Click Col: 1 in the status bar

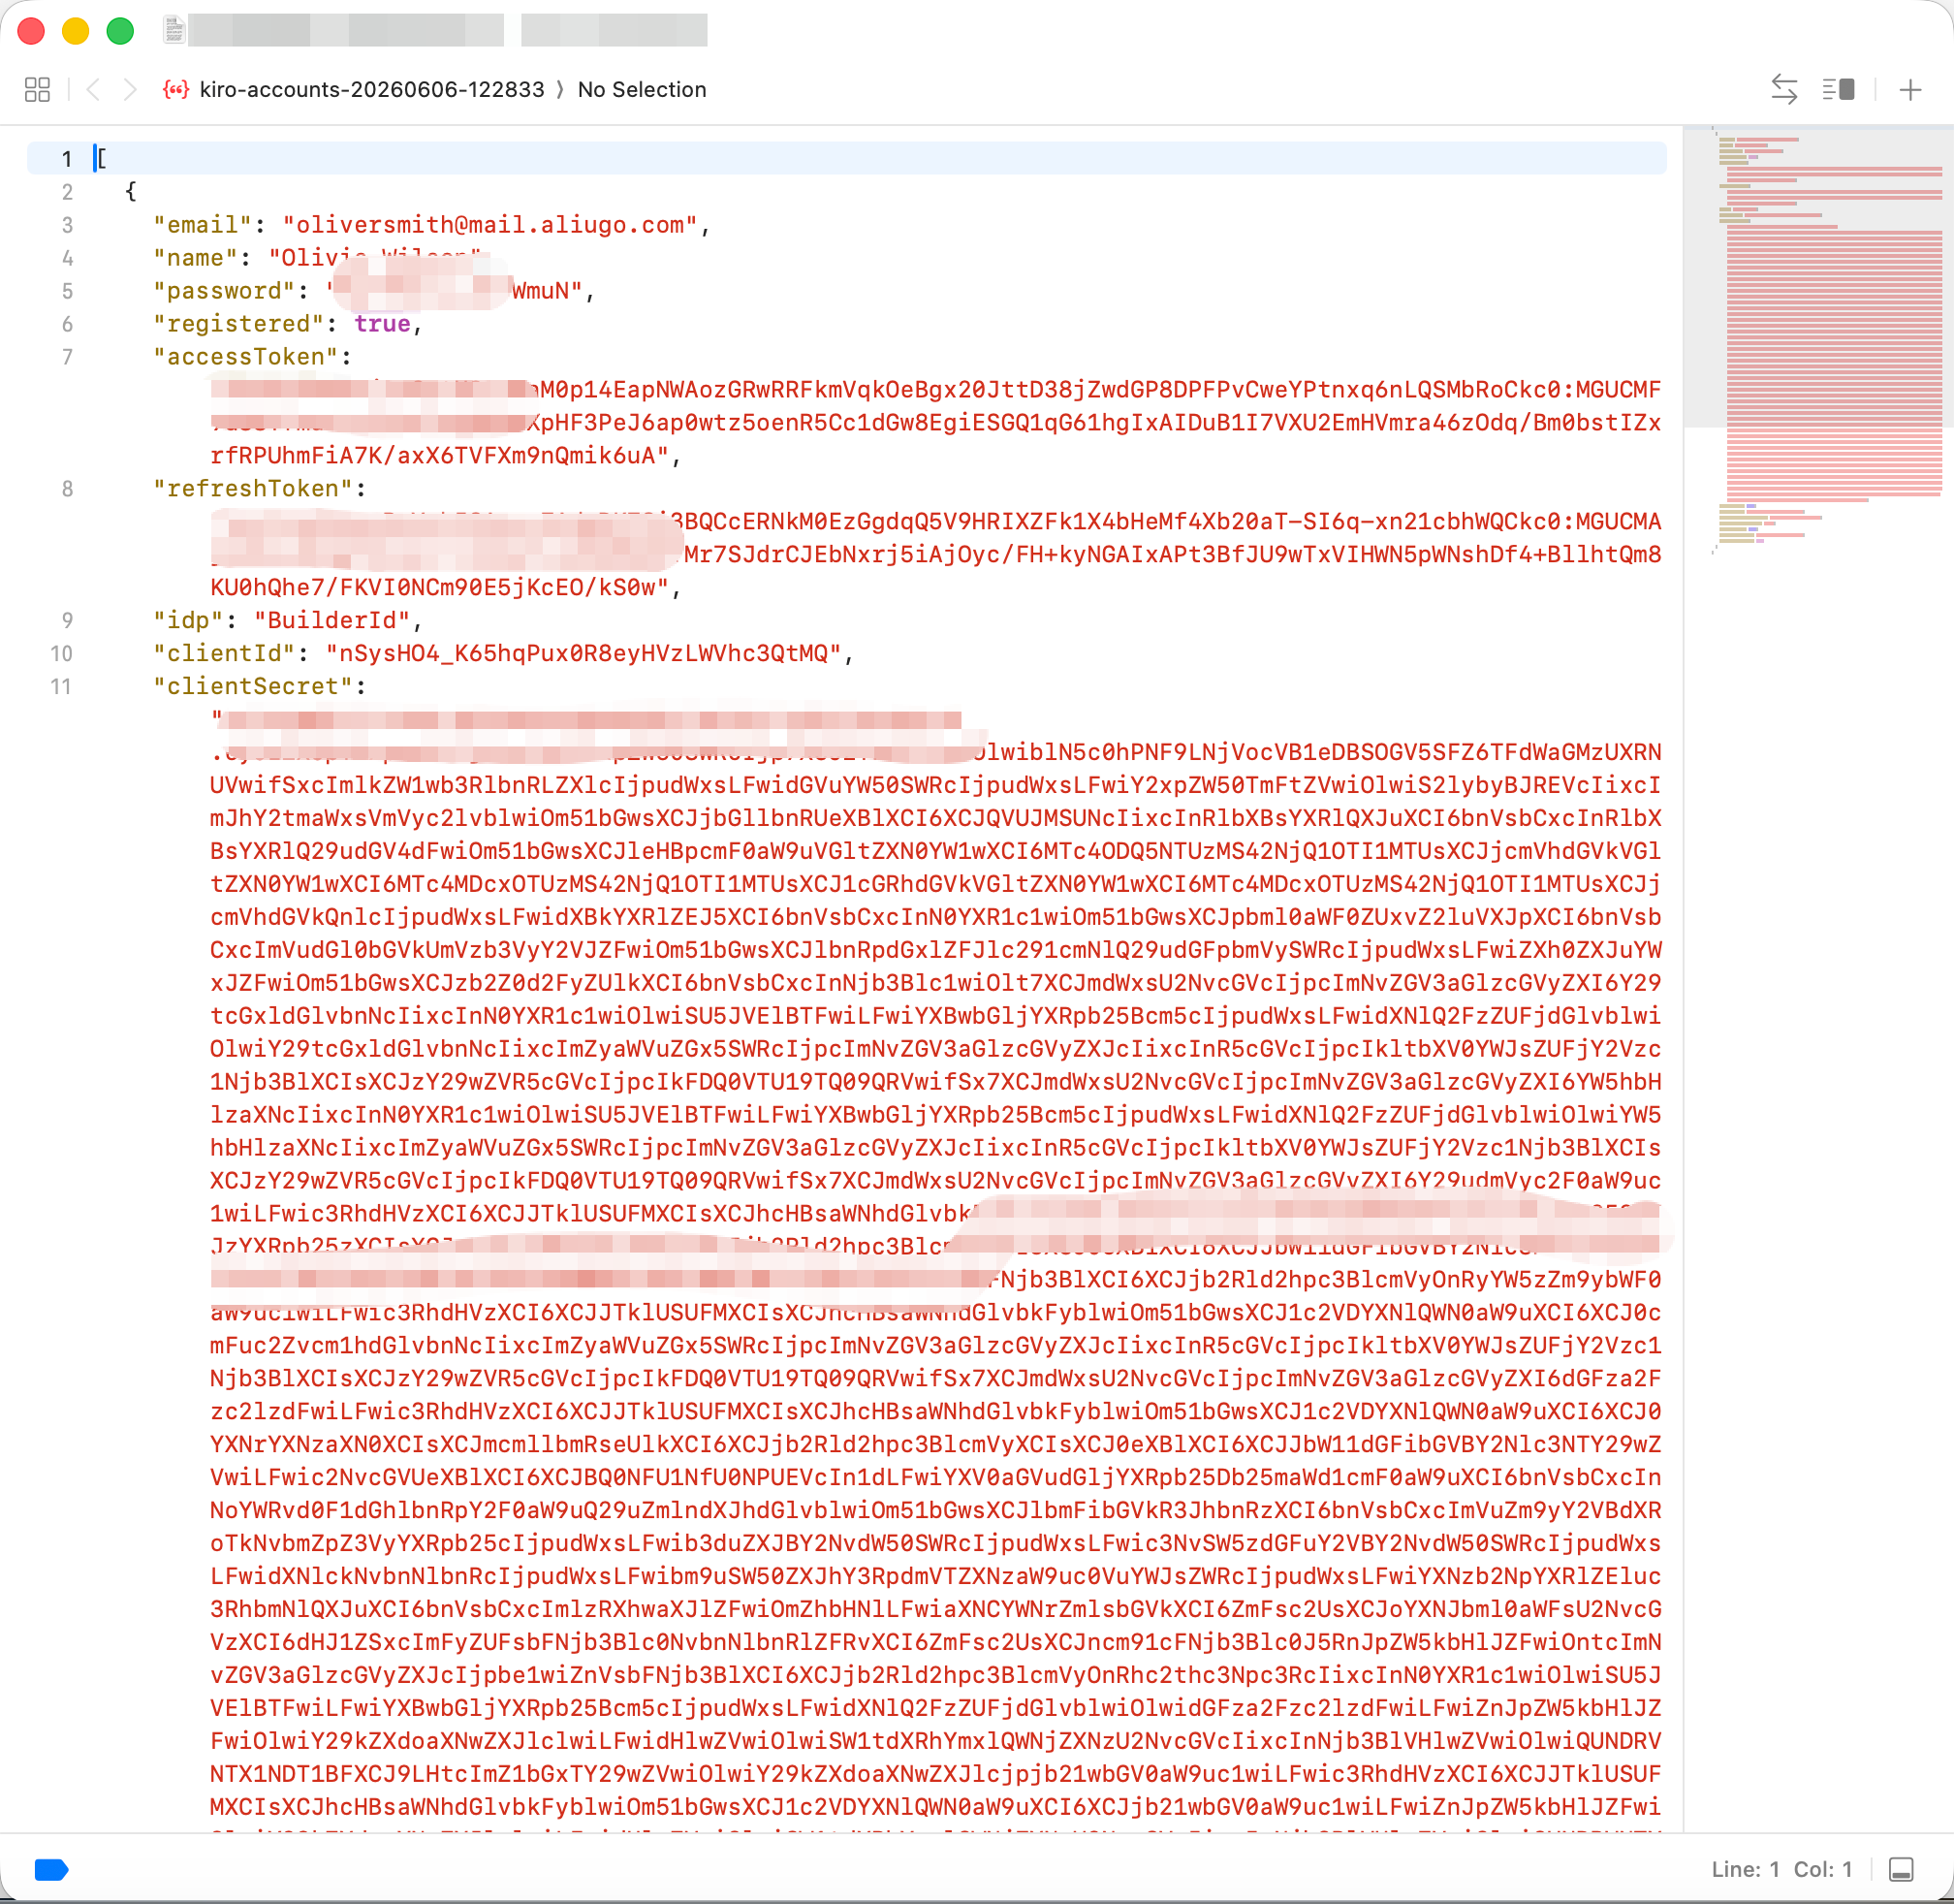pyautogui.click(x=1823, y=1869)
